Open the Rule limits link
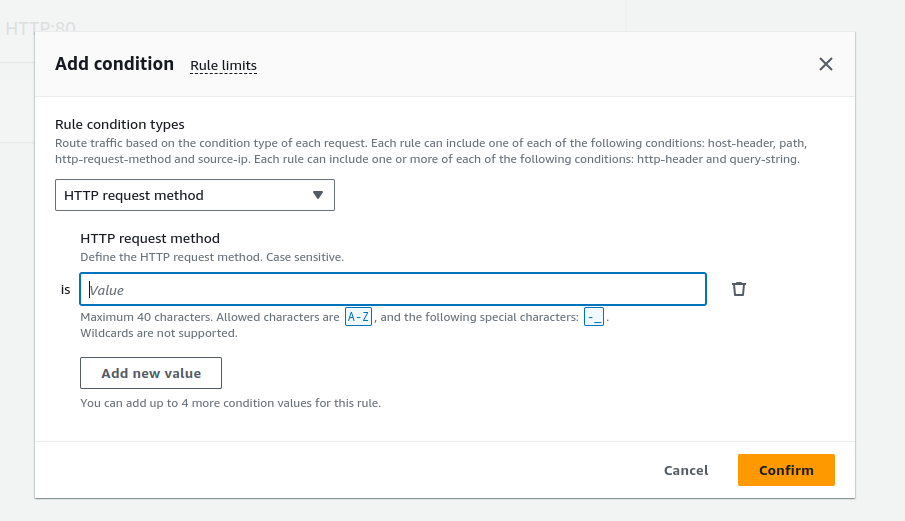905x521 pixels. point(223,65)
